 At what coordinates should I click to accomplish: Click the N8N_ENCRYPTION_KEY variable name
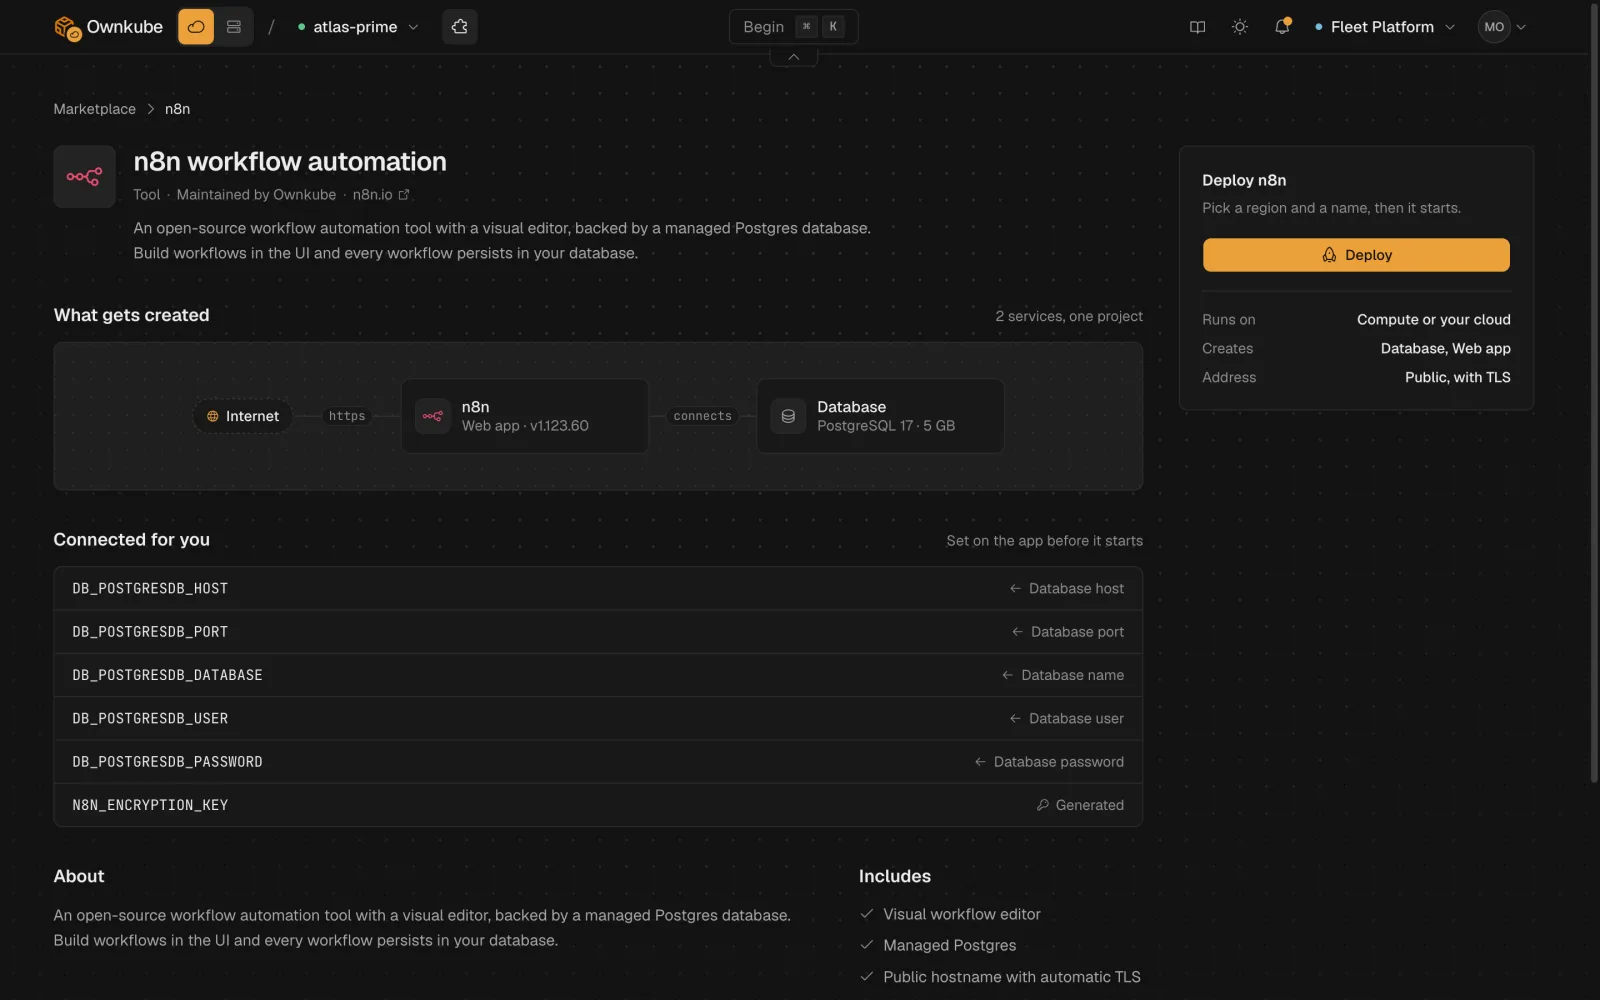coord(150,805)
